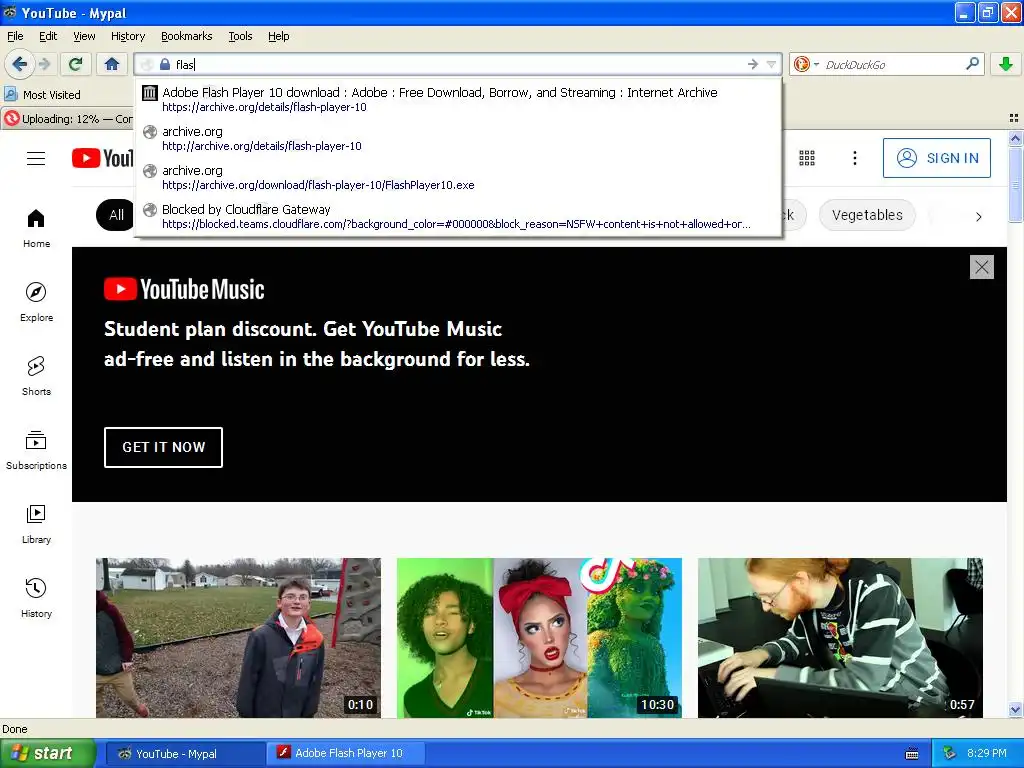Select Blocked by Cloudflare Gateway suggestion
Image resolution: width=1024 pixels, height=768 pixels.
click(458, 216)
